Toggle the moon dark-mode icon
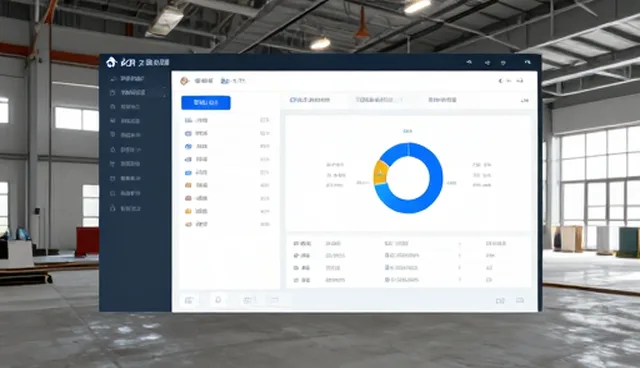This screenshot has width=640, height=368. click(500, 81)
